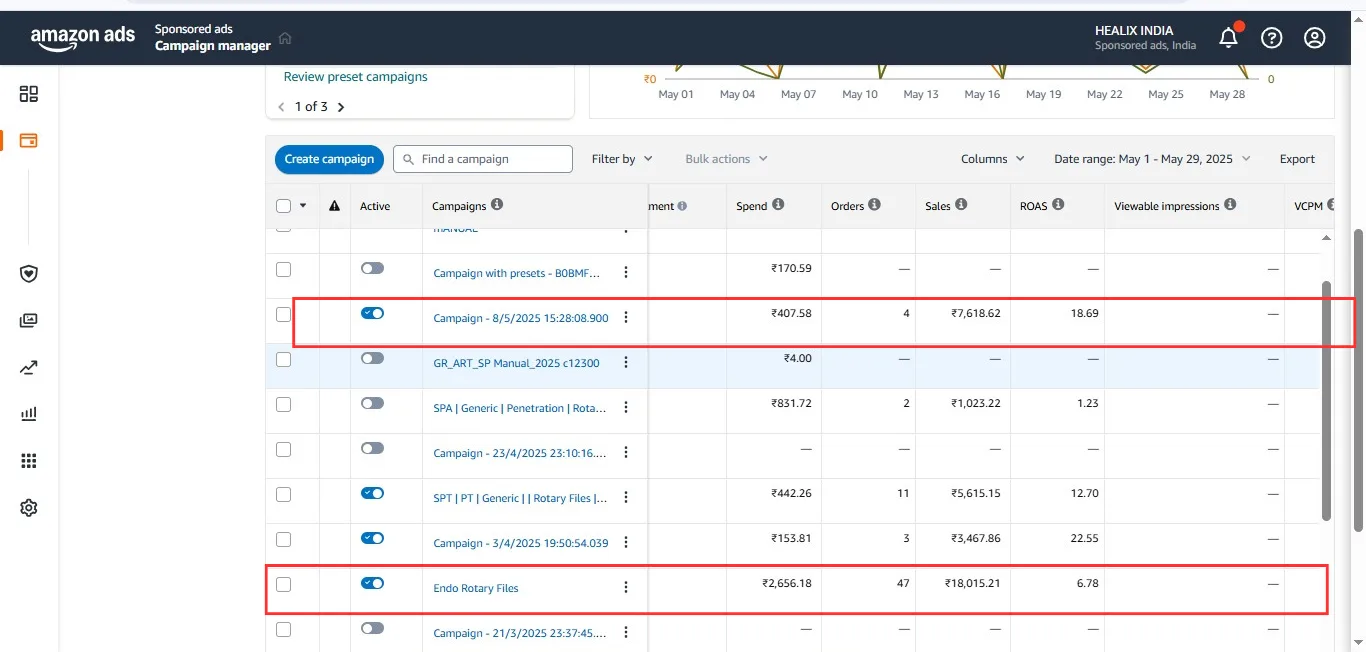Open the three-dot menu for the SPT | PT | Generic row
Screen dimensions: 1366x652
point(626,498)
